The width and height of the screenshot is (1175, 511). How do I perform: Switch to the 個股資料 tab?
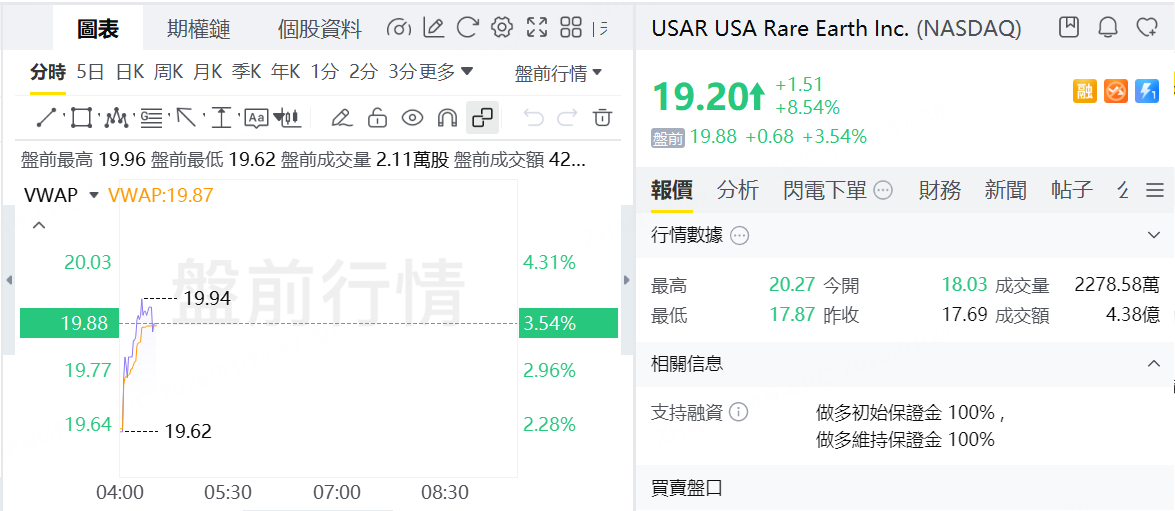tap(319, 29)
